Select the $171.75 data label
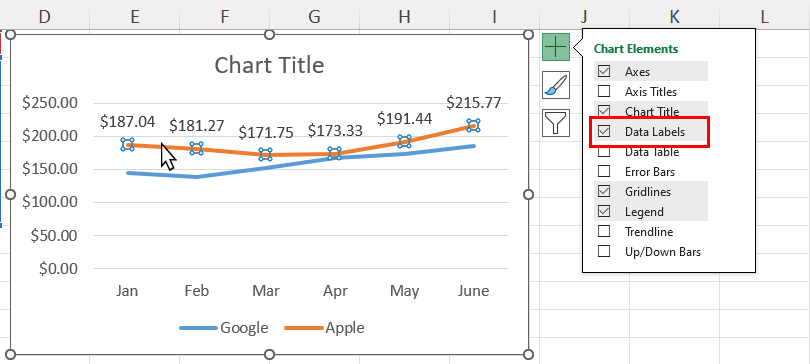810x364 pixels. coord(266,132)
